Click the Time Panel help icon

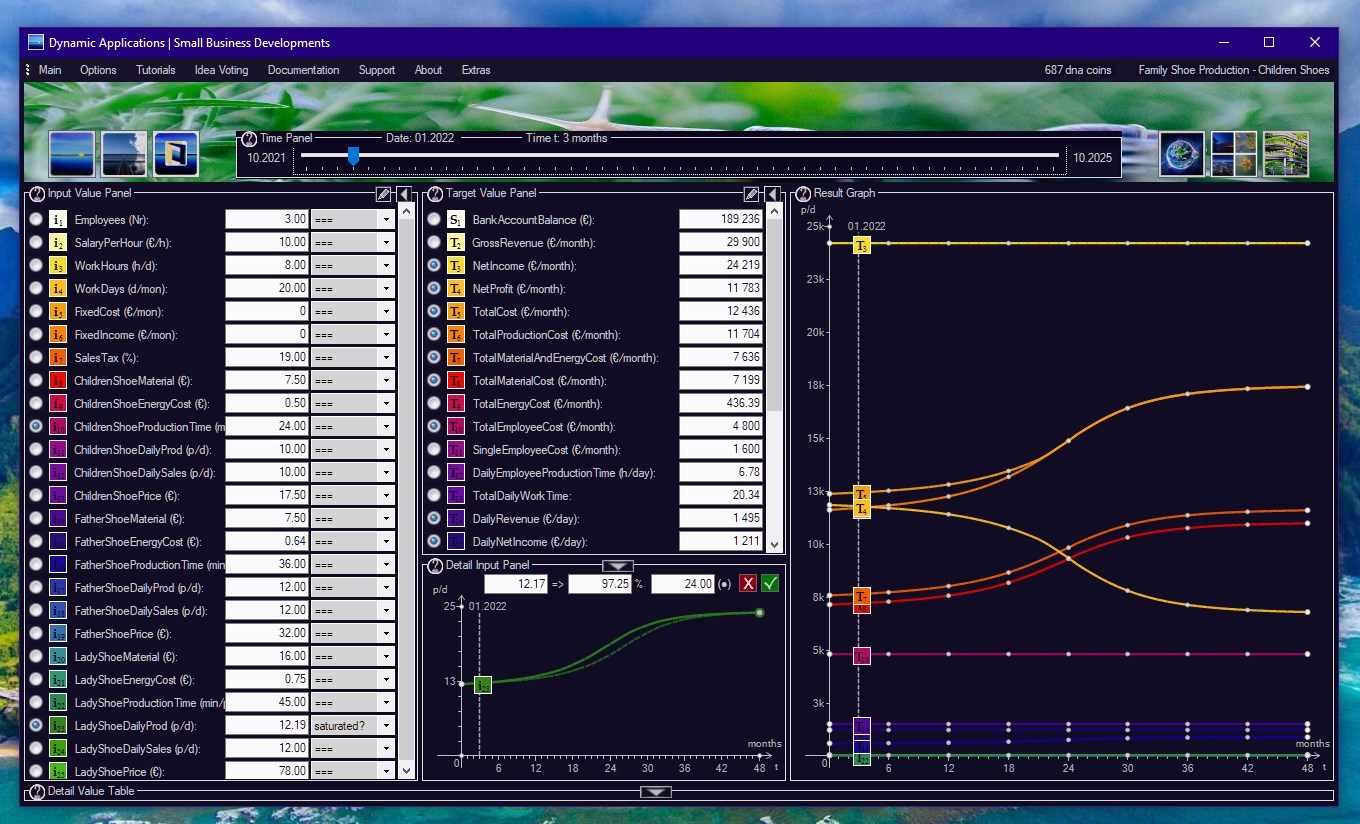point(250,138)
